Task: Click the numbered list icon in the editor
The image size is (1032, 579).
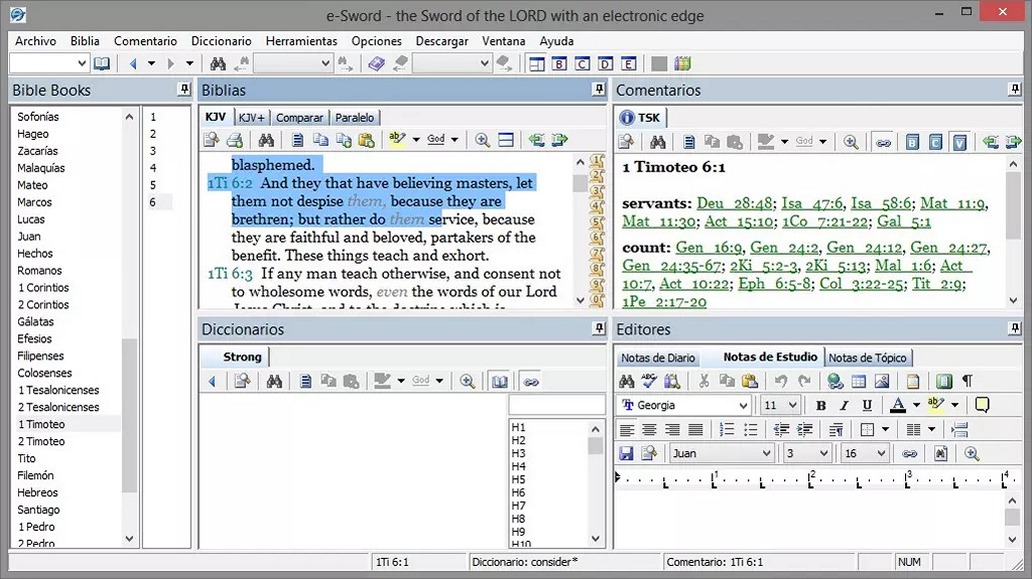Action: coord(727,430)
